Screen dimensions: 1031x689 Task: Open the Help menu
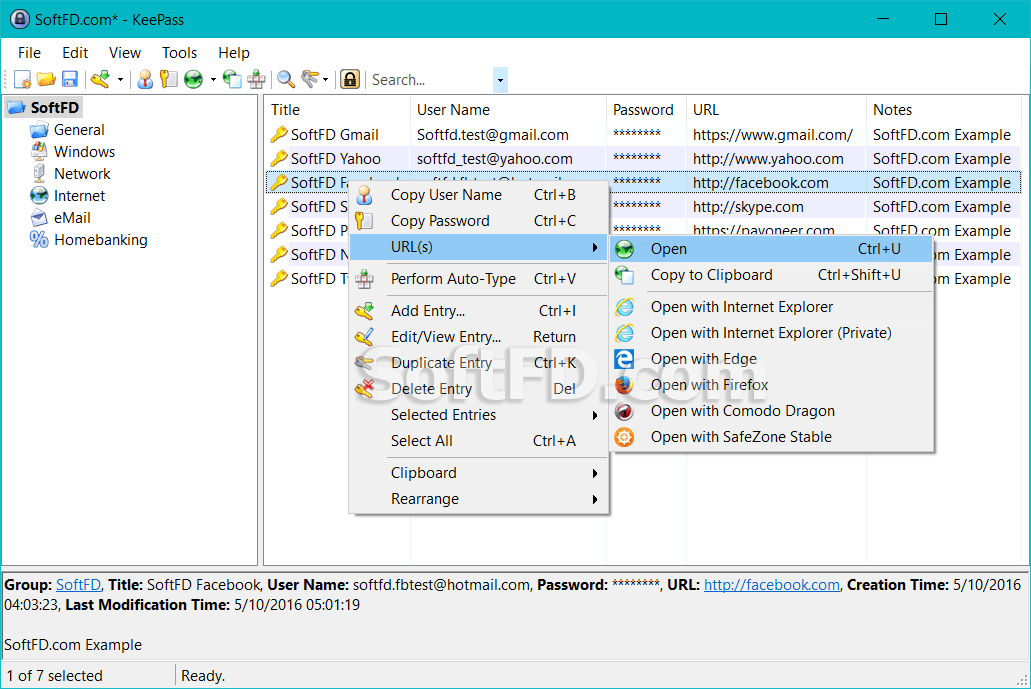coord(234,53)
